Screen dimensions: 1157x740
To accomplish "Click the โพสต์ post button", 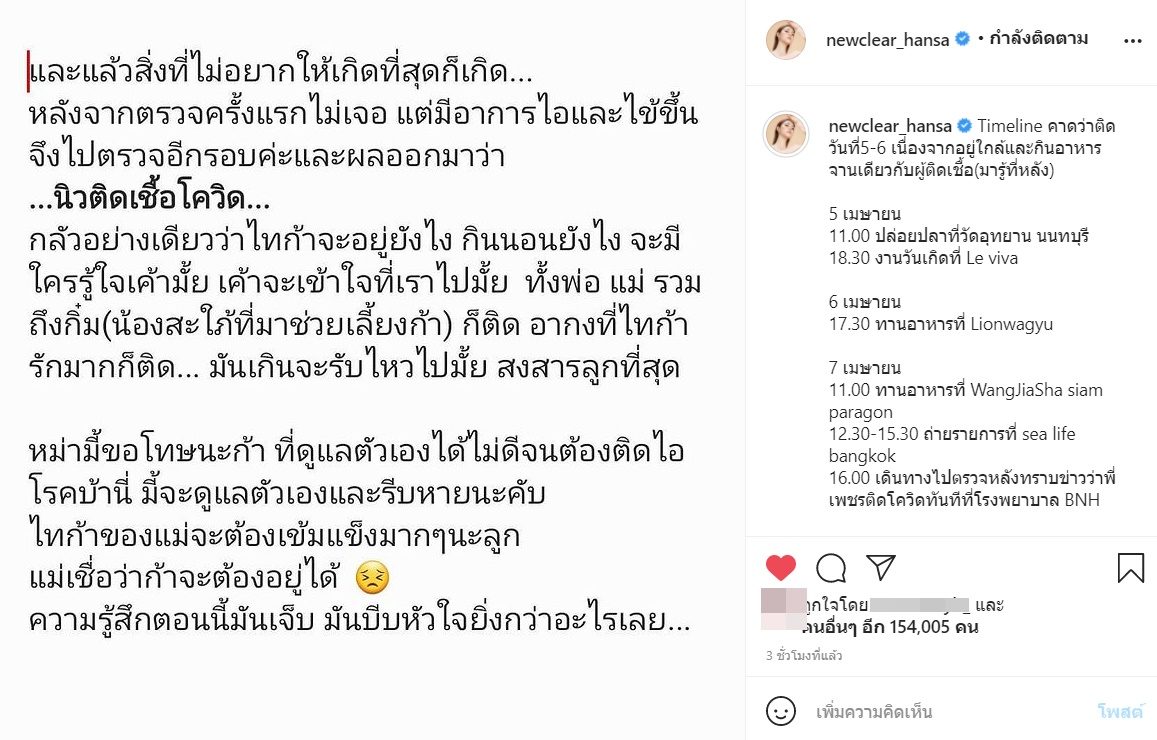I will coord(1120,711).
